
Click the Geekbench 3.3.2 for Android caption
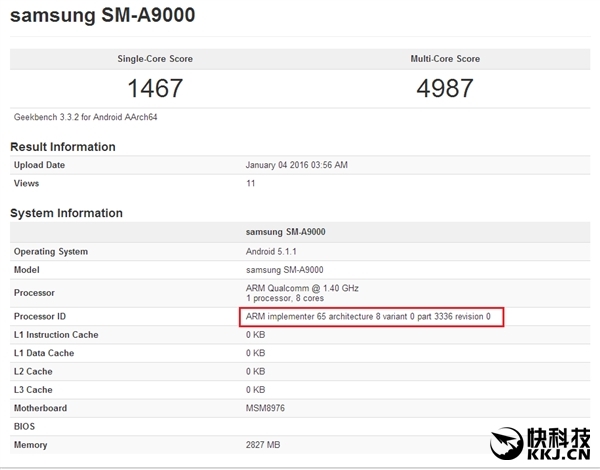(85, 117)
